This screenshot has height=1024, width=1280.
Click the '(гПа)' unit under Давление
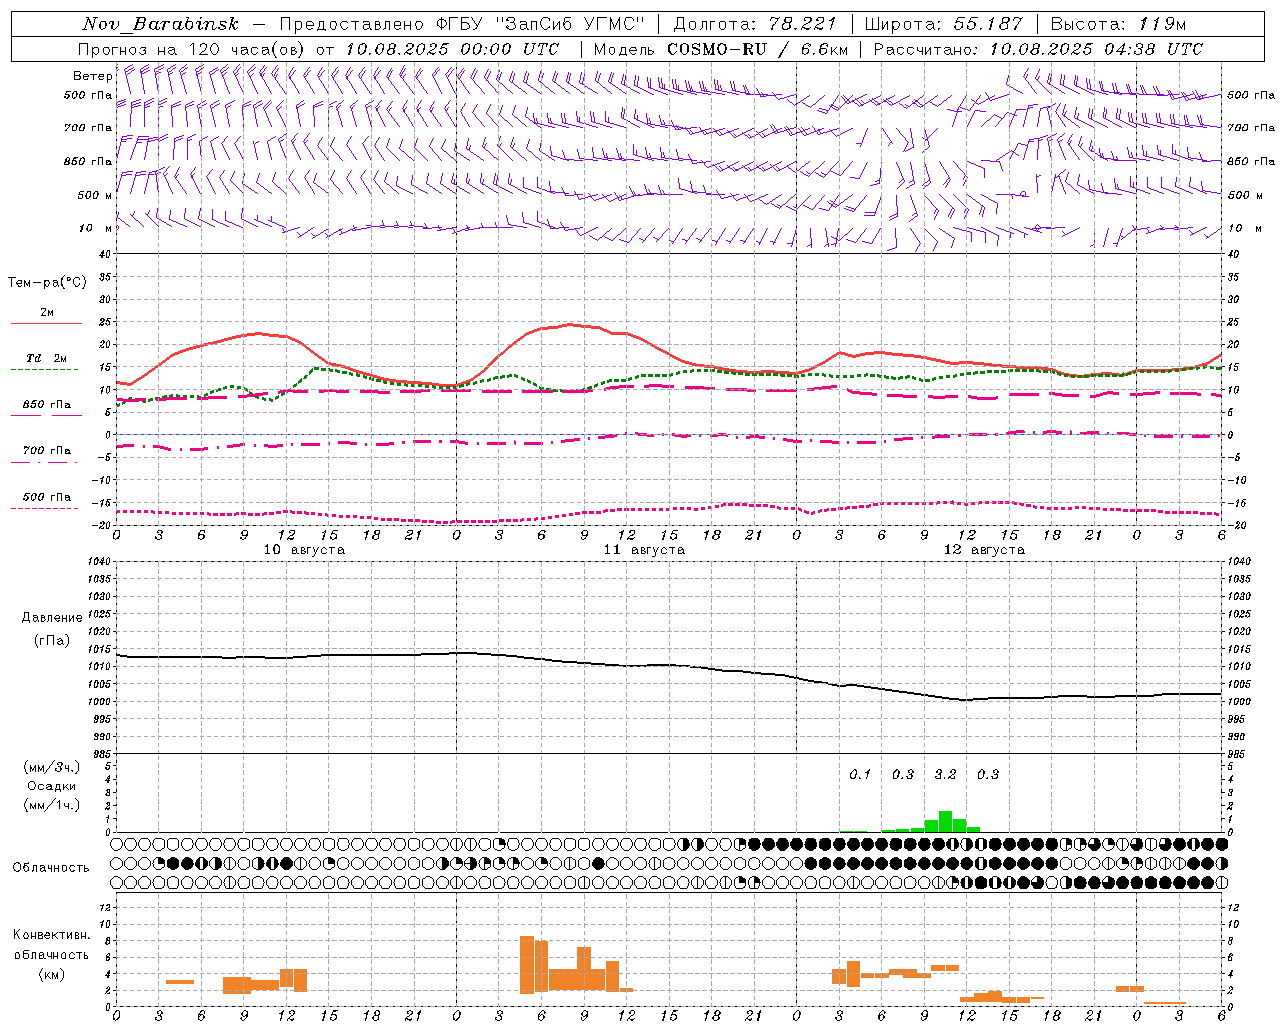52,641
